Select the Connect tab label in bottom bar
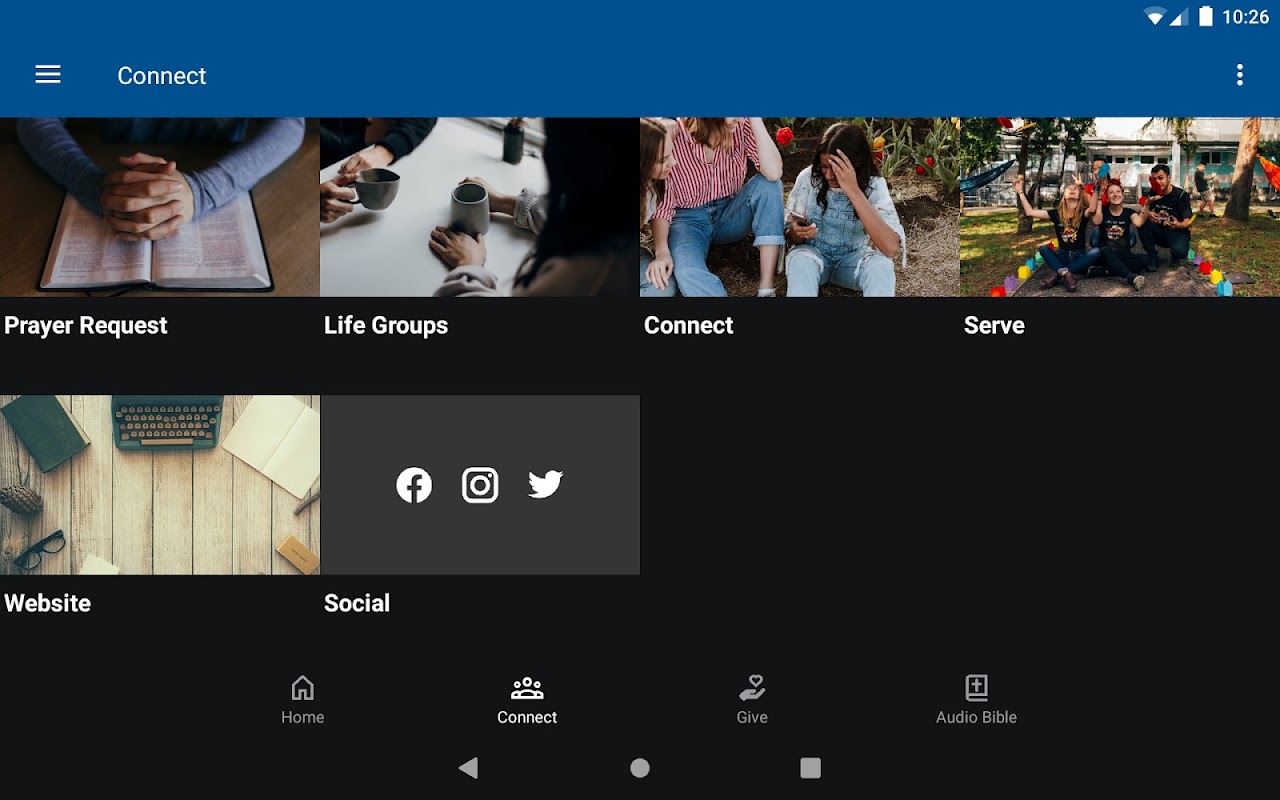The width and height of the screenshot is (1280, 800). [x=527, y=717]
